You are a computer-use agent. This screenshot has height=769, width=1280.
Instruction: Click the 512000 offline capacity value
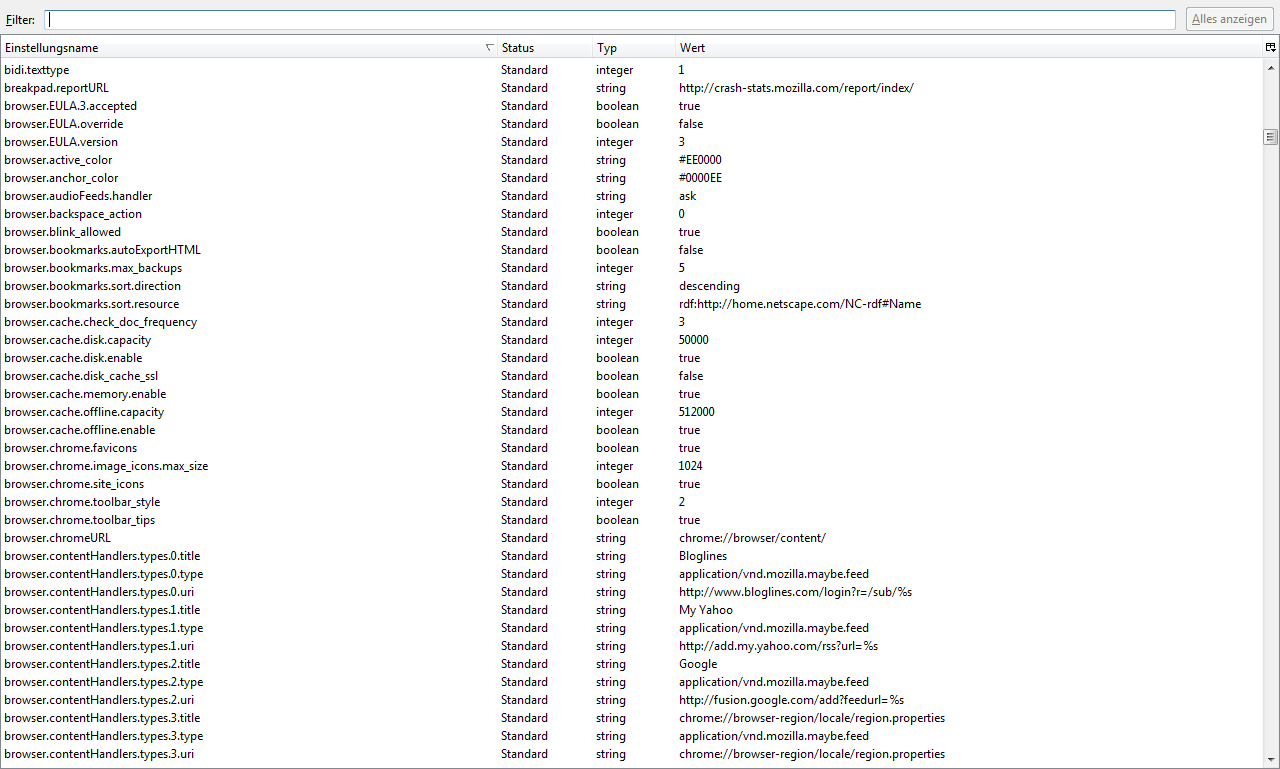pyautogui.click(x=697, y=412)
